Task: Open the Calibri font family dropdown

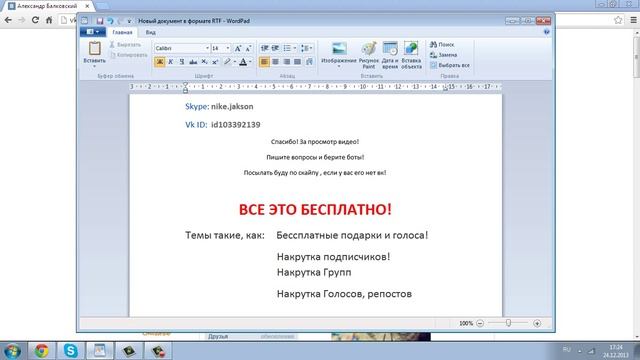Action: (207, 48)
